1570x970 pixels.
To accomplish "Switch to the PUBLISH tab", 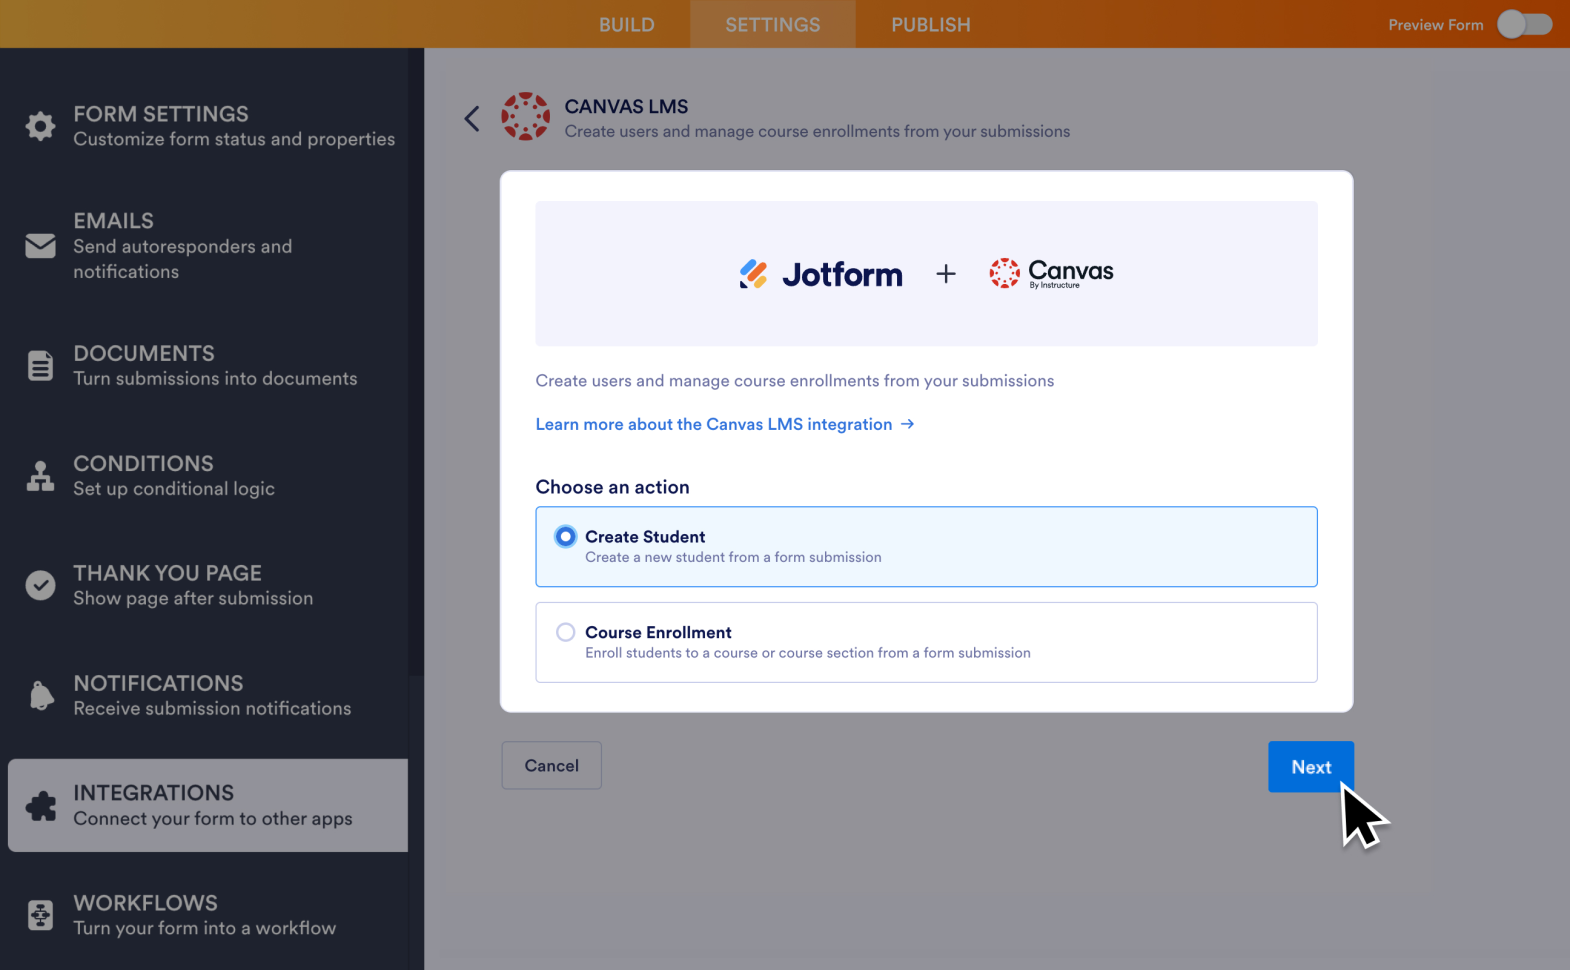I will [931, 24].
